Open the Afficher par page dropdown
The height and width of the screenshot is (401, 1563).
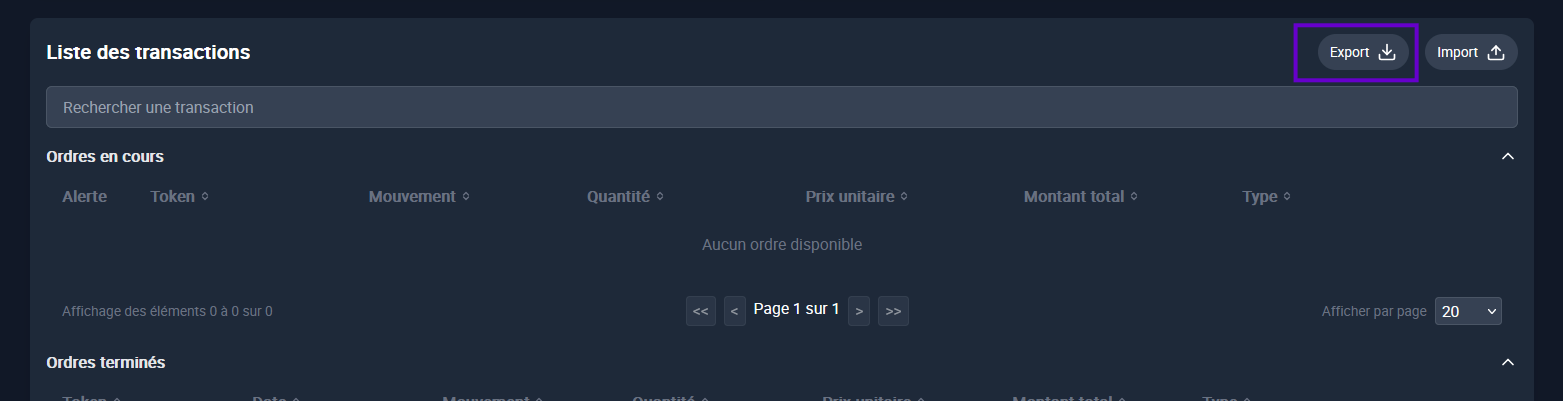tap(1468, 311)
